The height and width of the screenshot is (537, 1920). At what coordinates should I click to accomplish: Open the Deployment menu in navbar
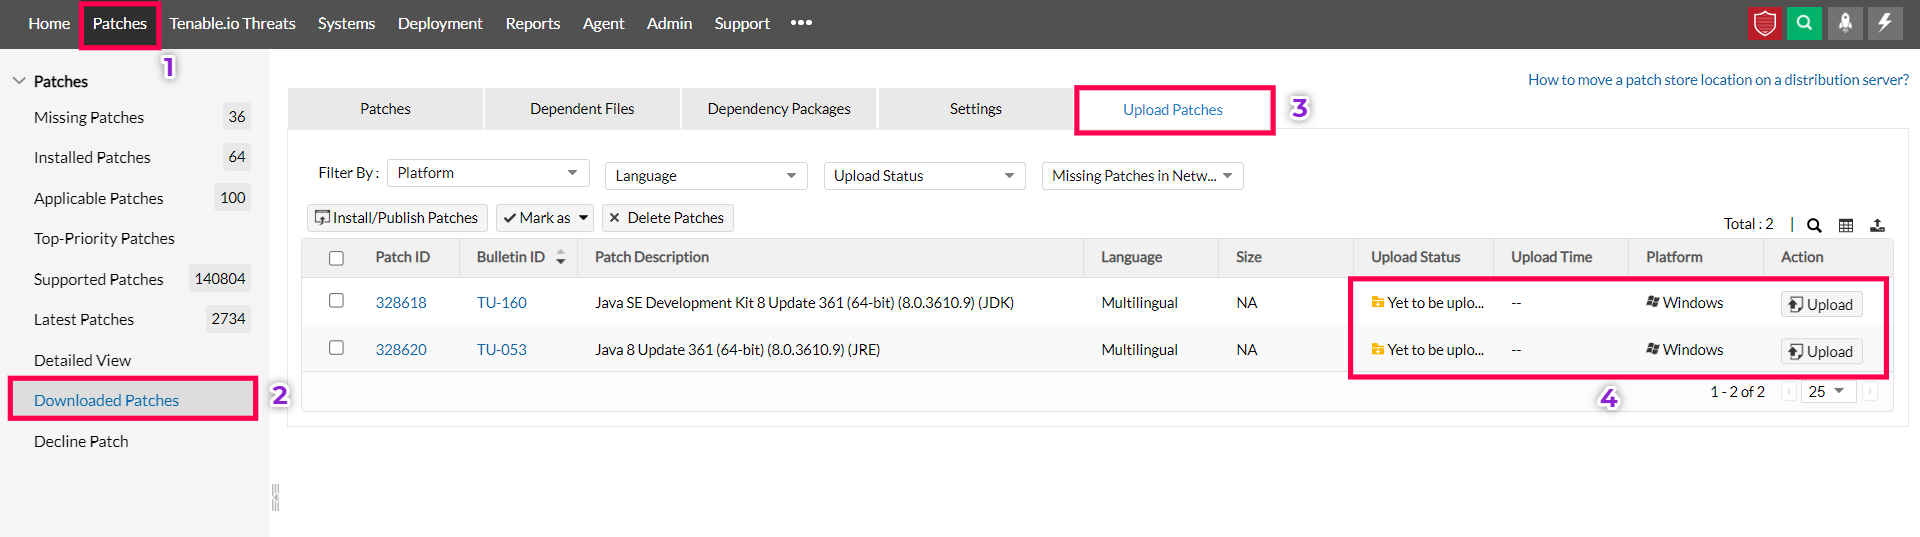[x=440, y=23]
